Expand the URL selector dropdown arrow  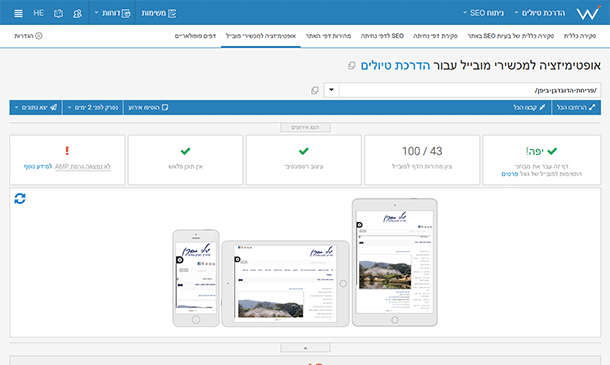[331, 90]
